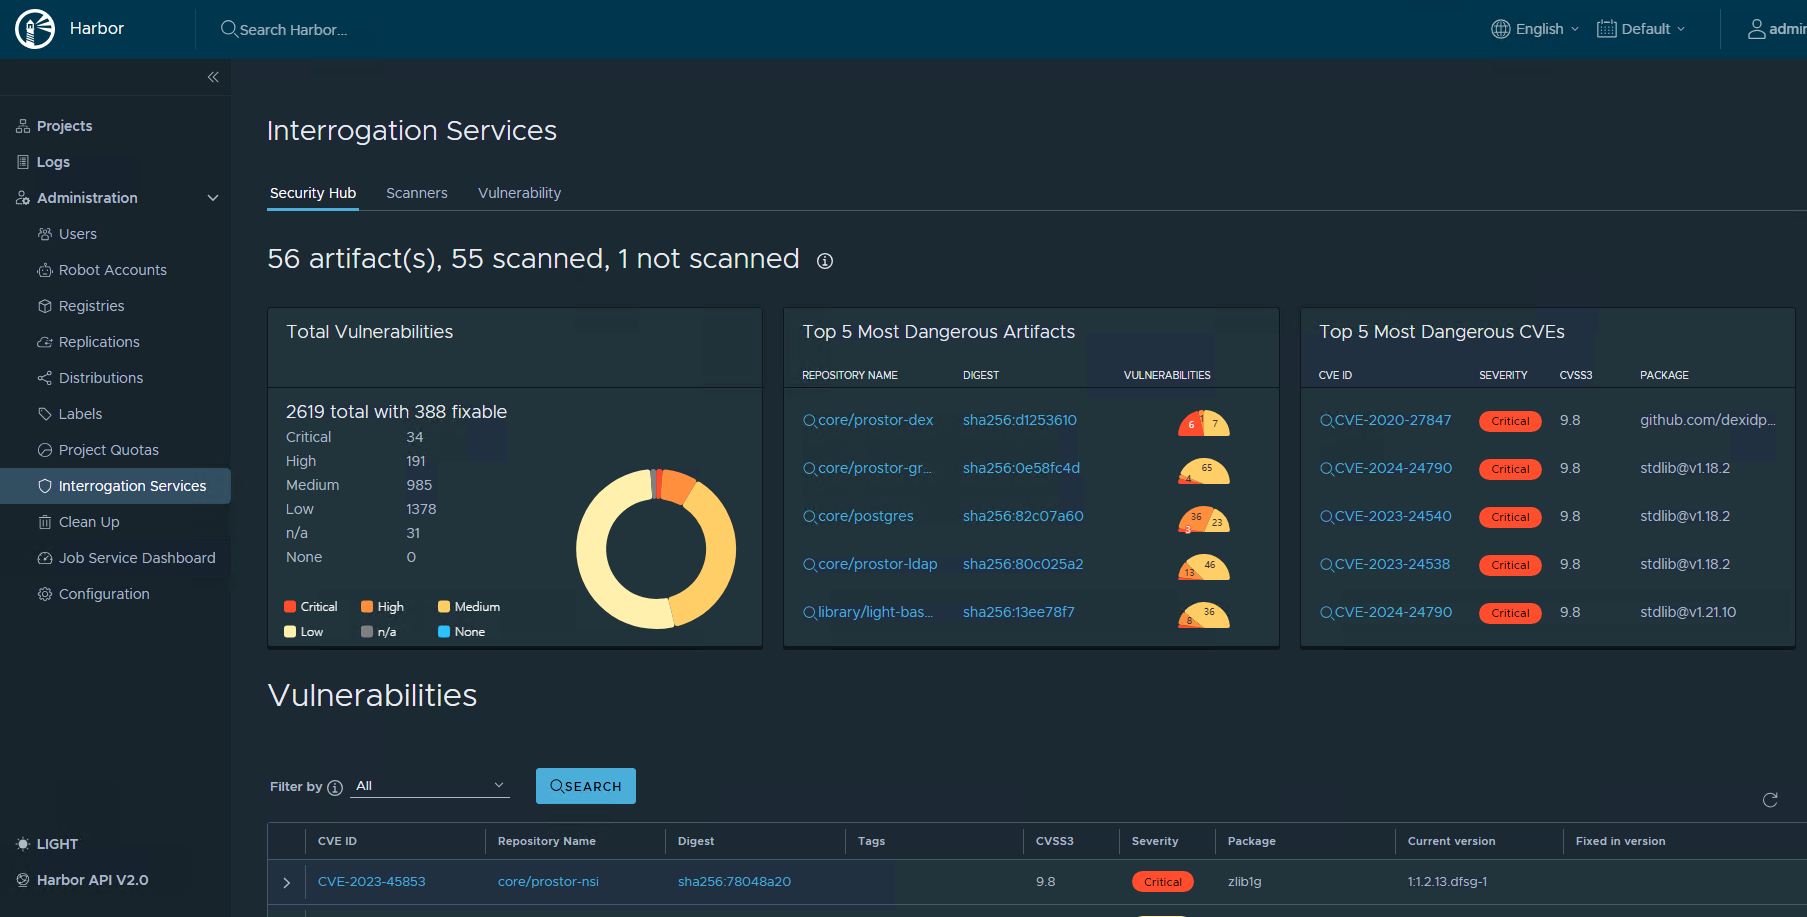Click info icon next to scanned artifacts summary
The width and height of the screenshot is (1807, 917).
pos(824,261)
